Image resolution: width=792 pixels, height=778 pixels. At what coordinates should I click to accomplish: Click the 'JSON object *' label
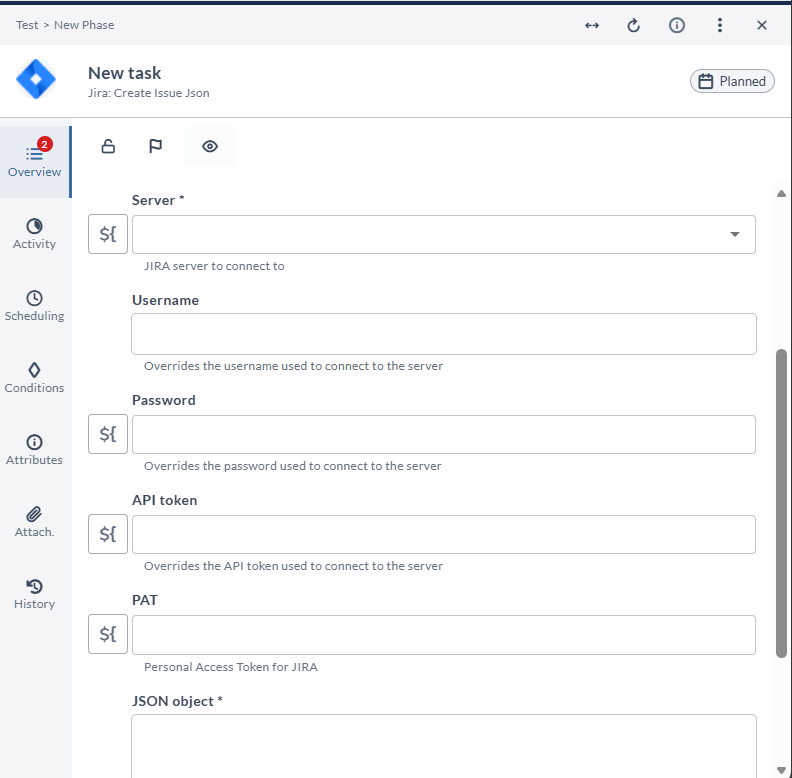(x=177, y=701)
